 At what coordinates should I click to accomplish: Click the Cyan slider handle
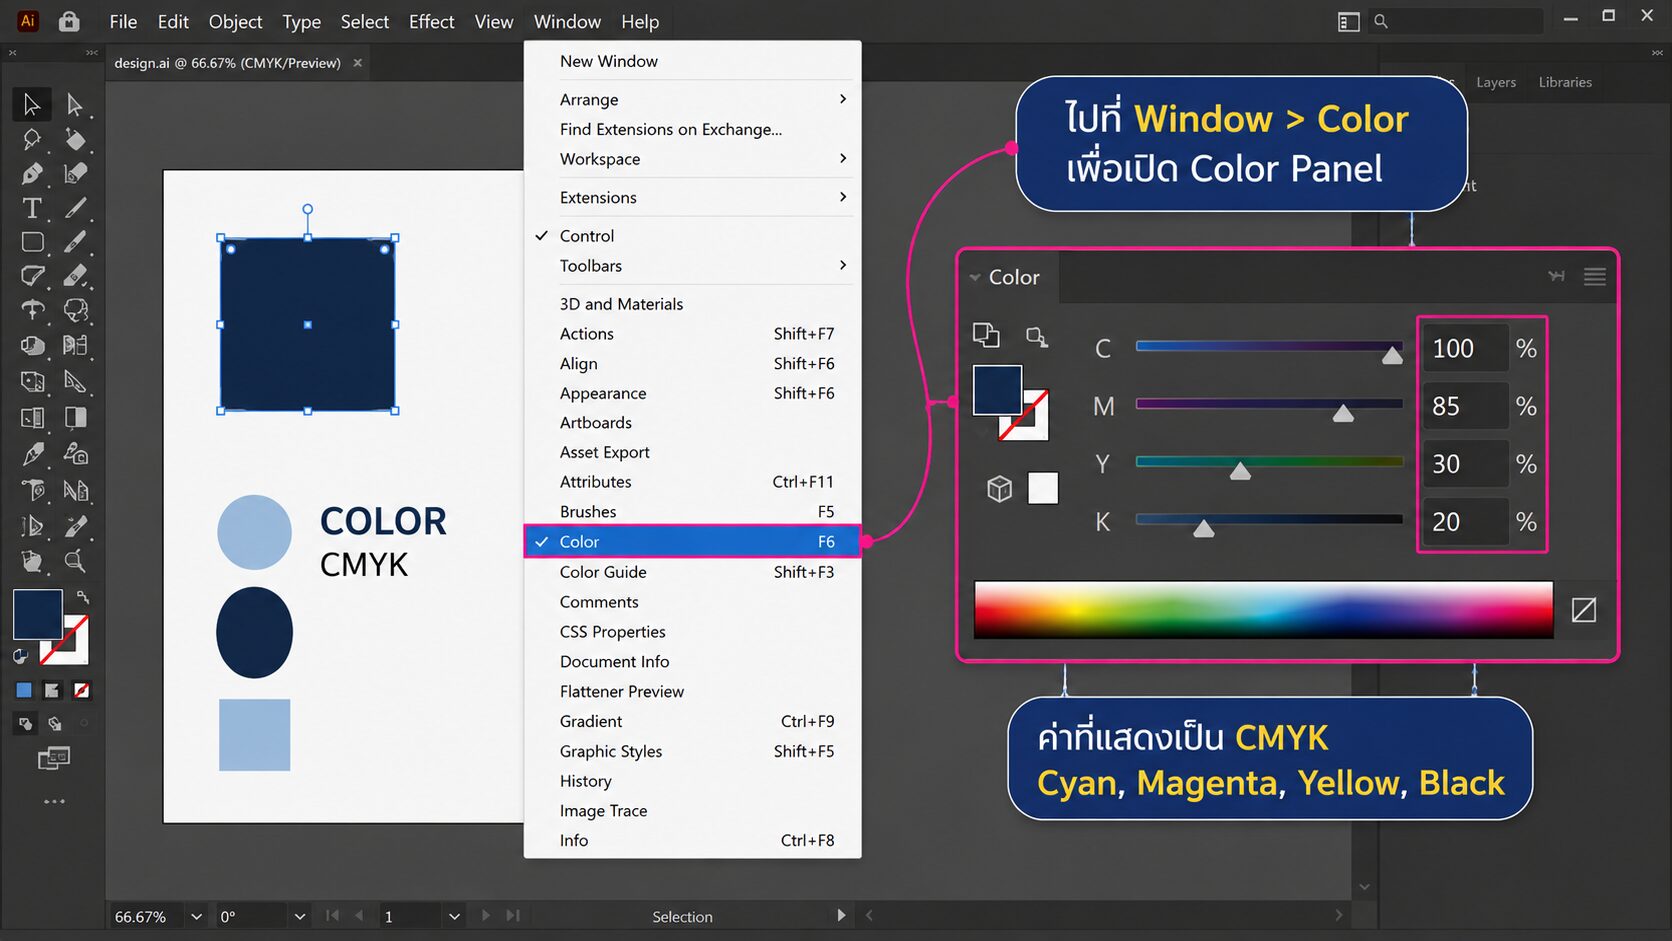pos(1392,356)
